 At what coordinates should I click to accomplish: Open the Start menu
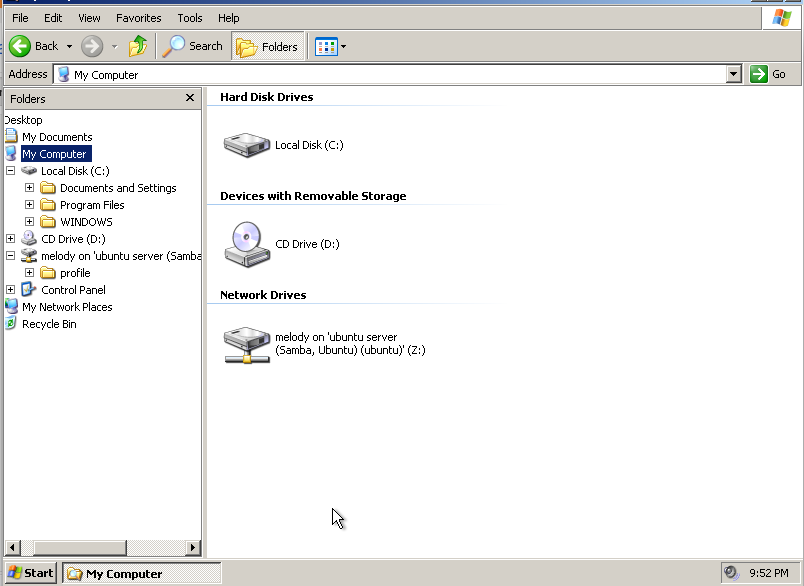click(30, 573)
